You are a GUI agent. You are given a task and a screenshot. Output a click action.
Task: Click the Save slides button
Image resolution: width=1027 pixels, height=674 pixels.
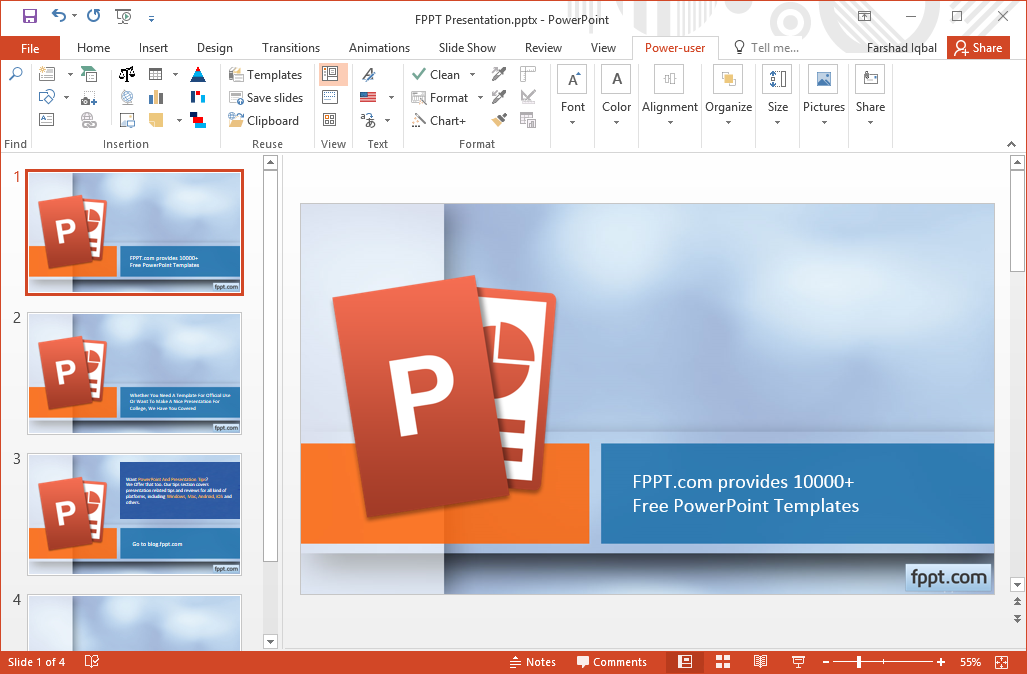point(265,98)
